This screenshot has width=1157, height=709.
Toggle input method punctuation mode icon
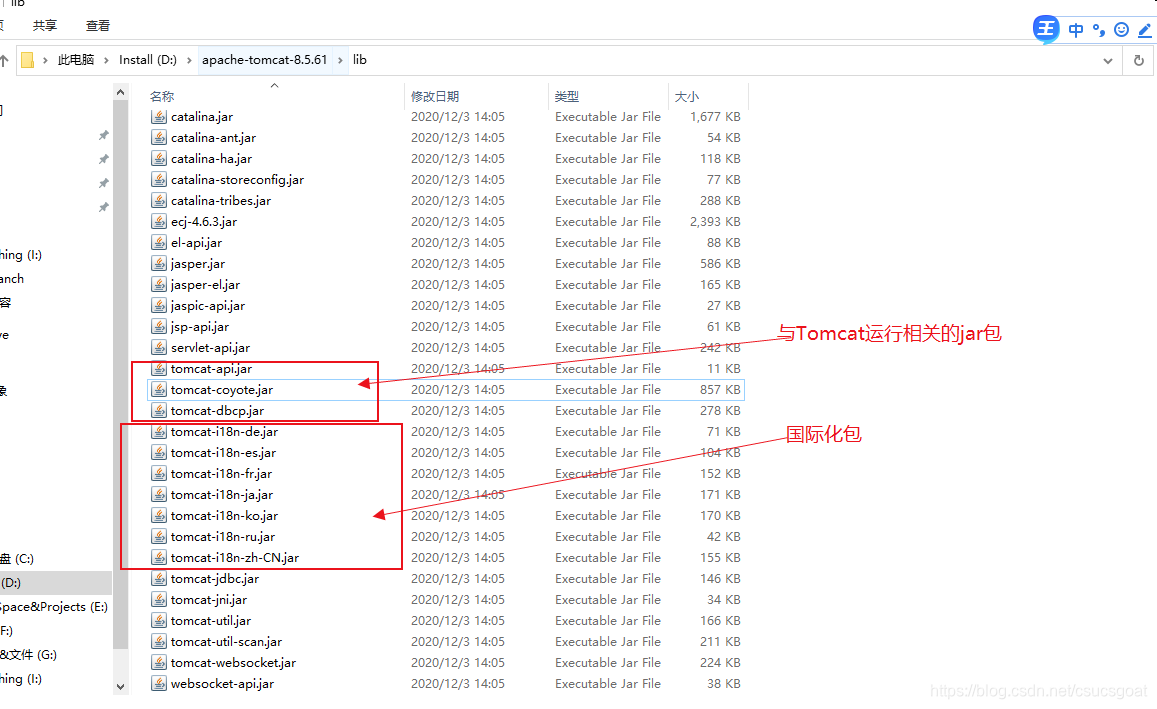tap(1099, 30)
